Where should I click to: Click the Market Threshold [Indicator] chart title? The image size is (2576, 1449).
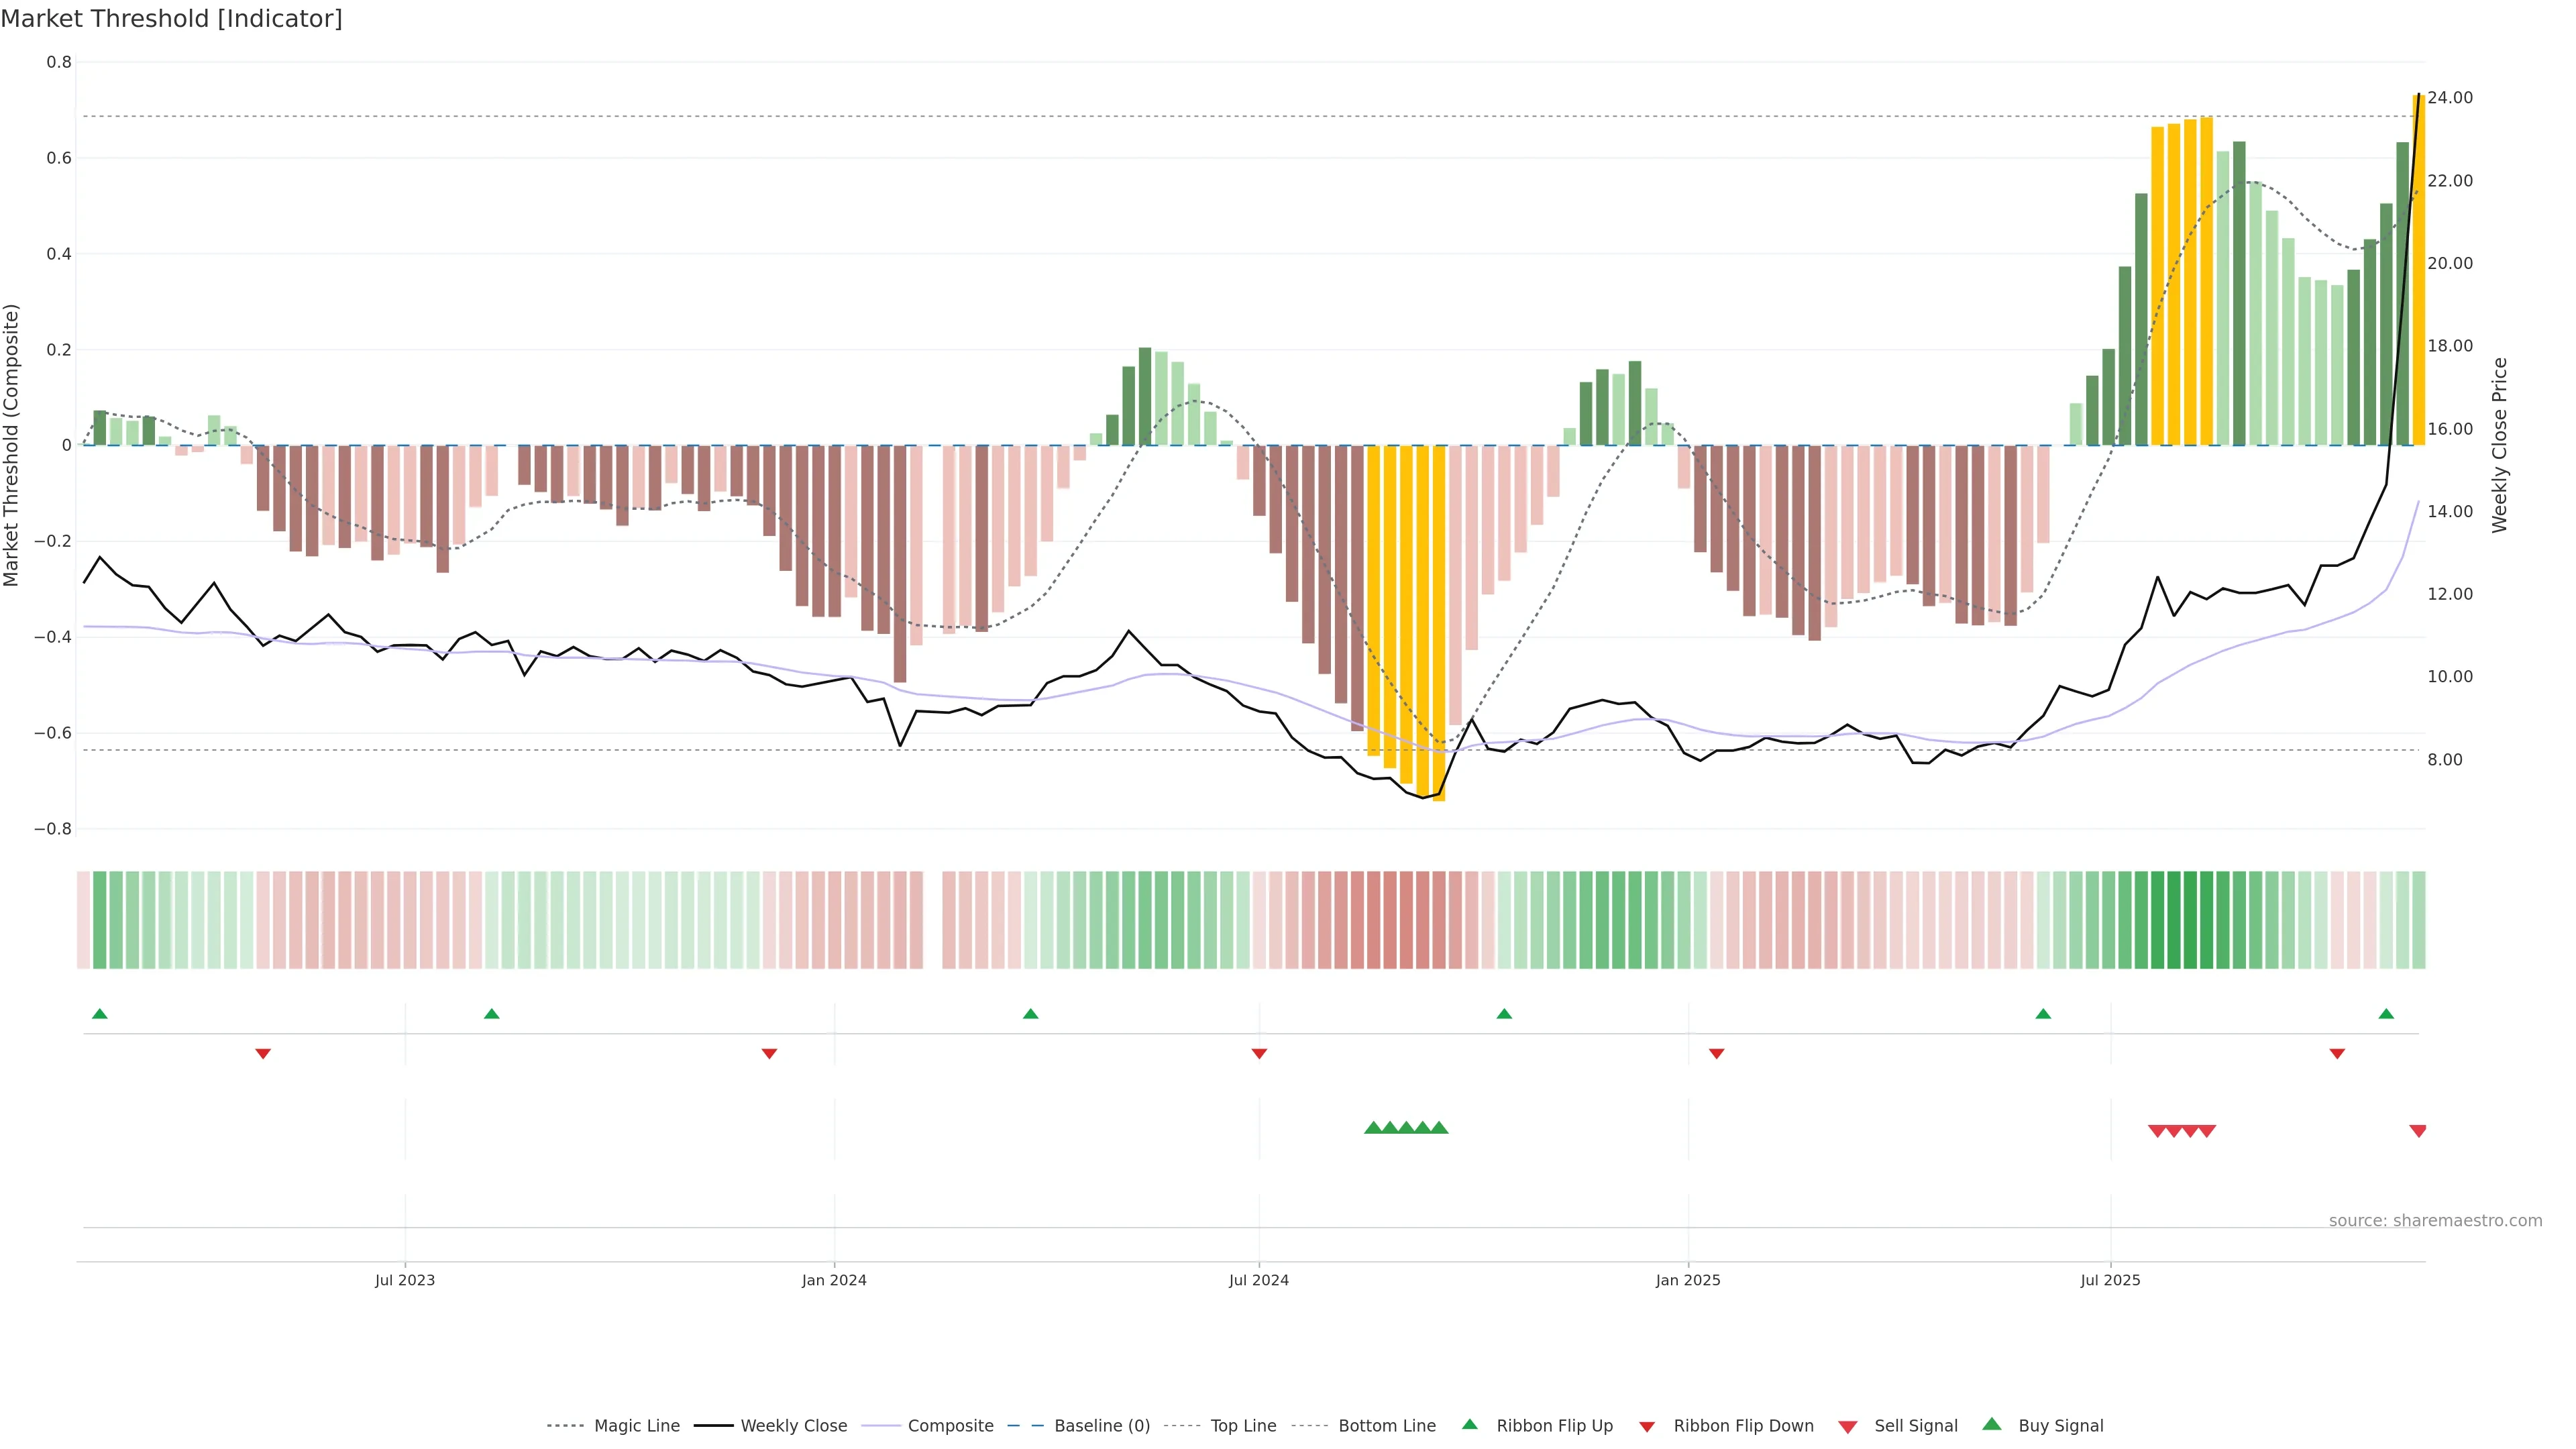click(x=171, y=19)
